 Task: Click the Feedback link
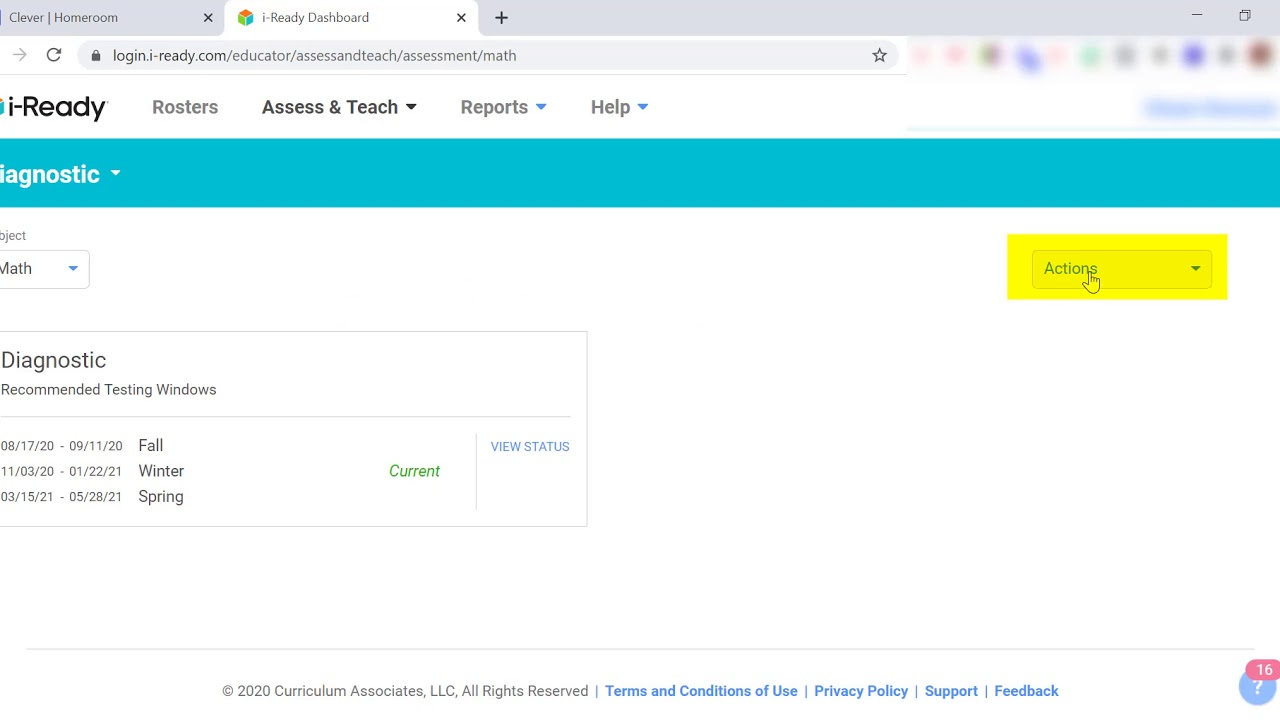(1026, 691)
